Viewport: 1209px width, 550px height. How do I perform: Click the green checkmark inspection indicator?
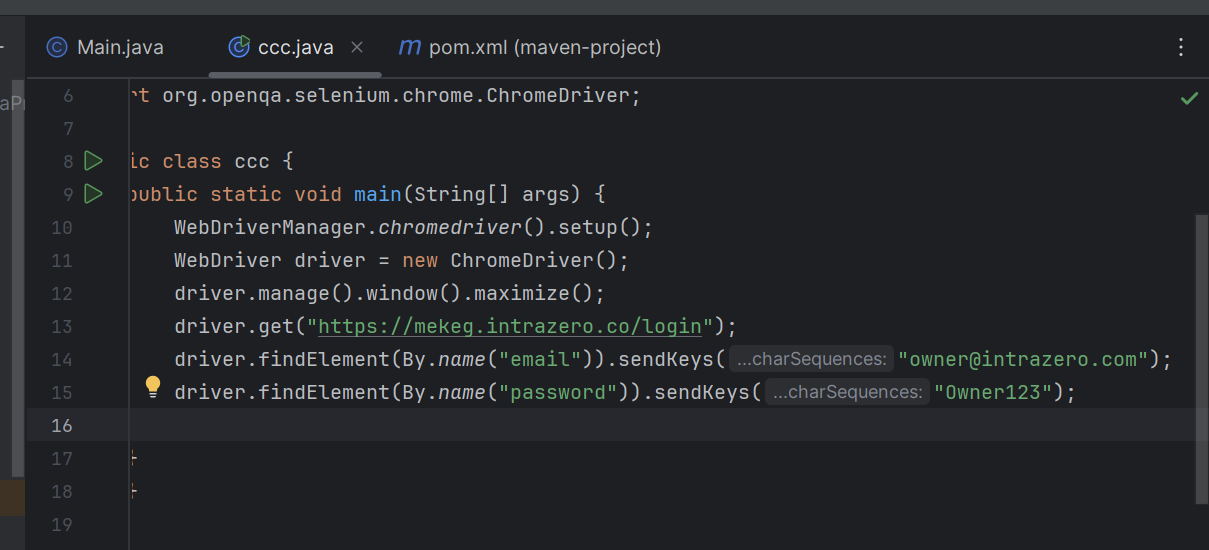tap(1189, 98)
